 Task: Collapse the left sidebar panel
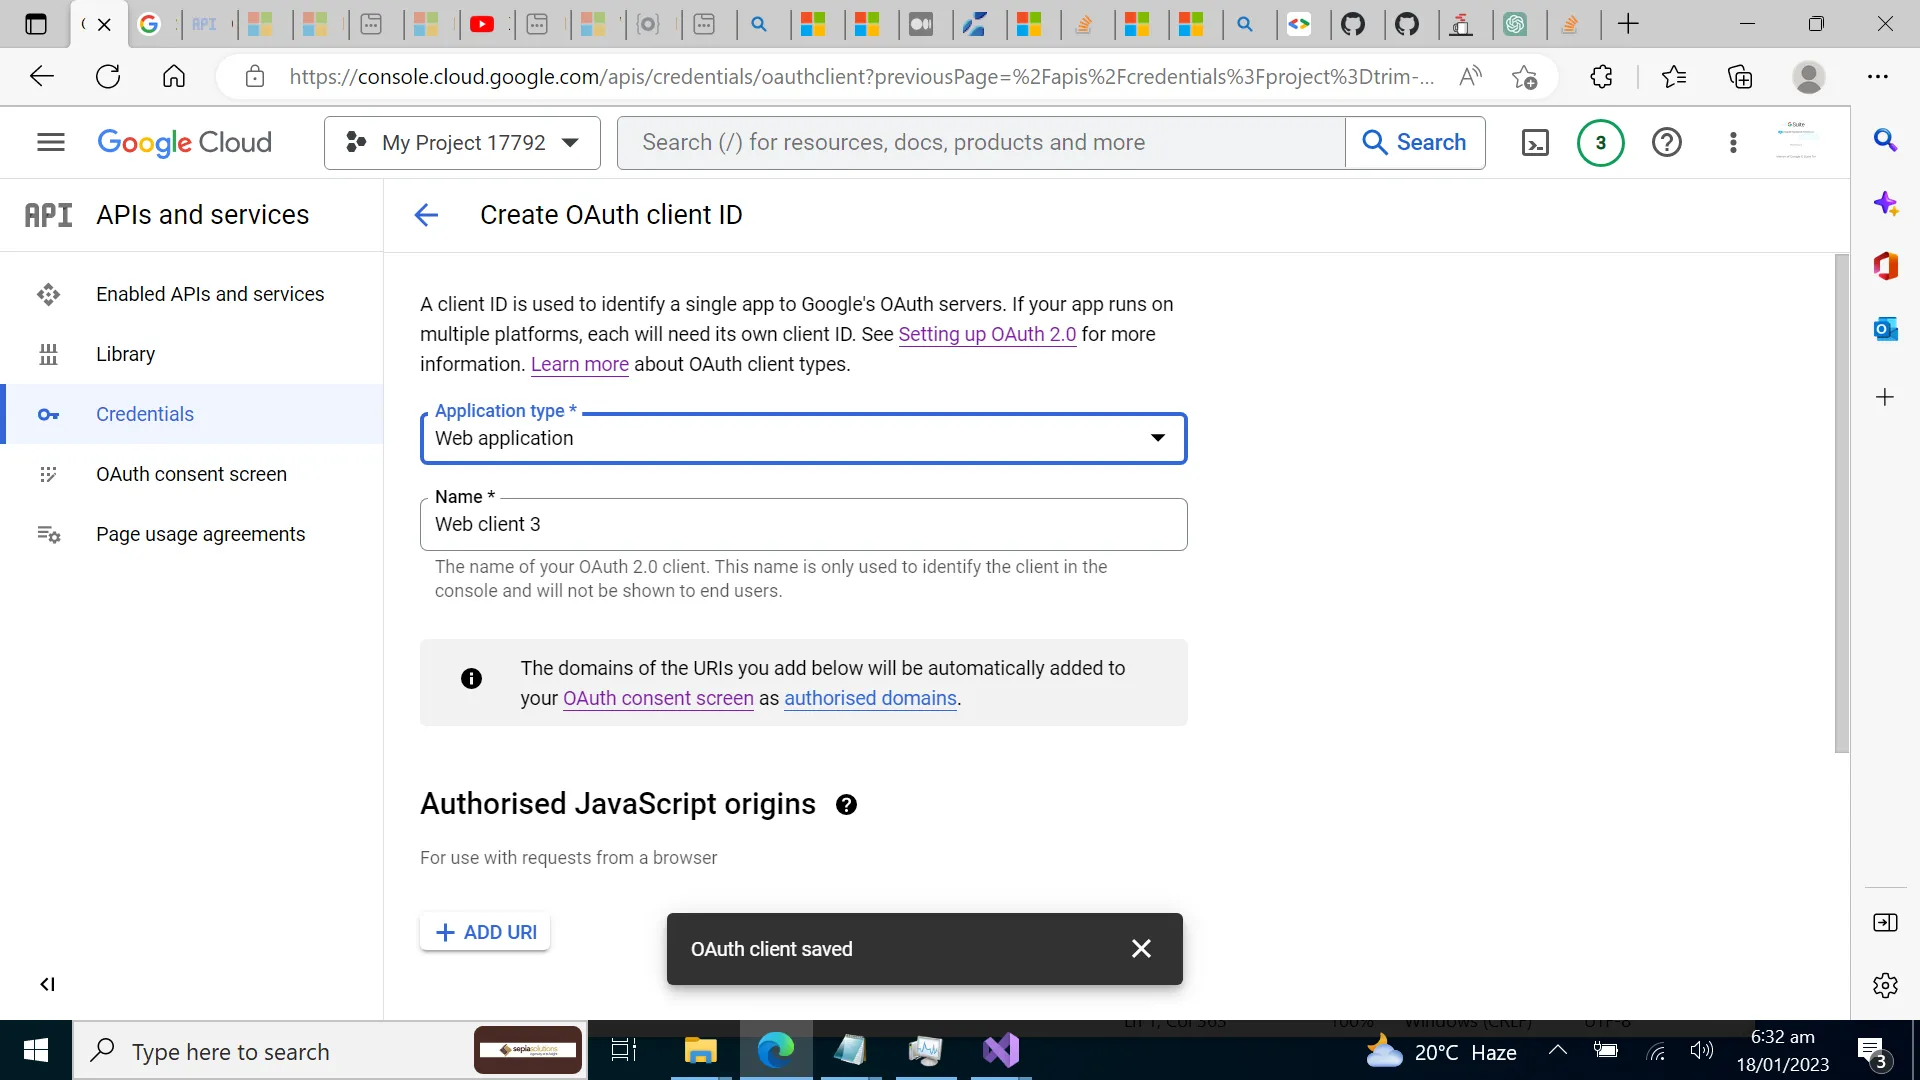pyautogui.click(x=47, y=984)
